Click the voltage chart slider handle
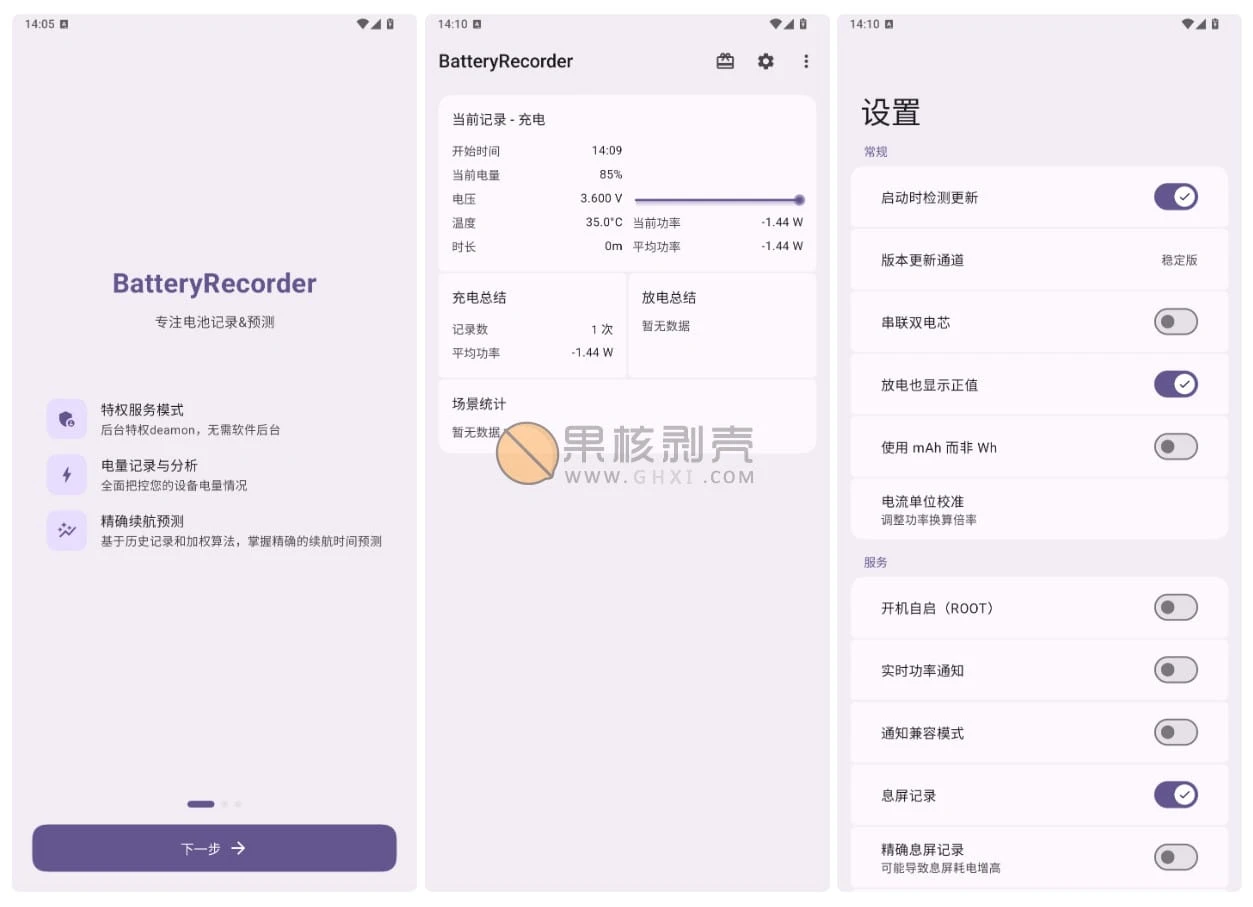The image size is (1253, 907). pos(799,200)
